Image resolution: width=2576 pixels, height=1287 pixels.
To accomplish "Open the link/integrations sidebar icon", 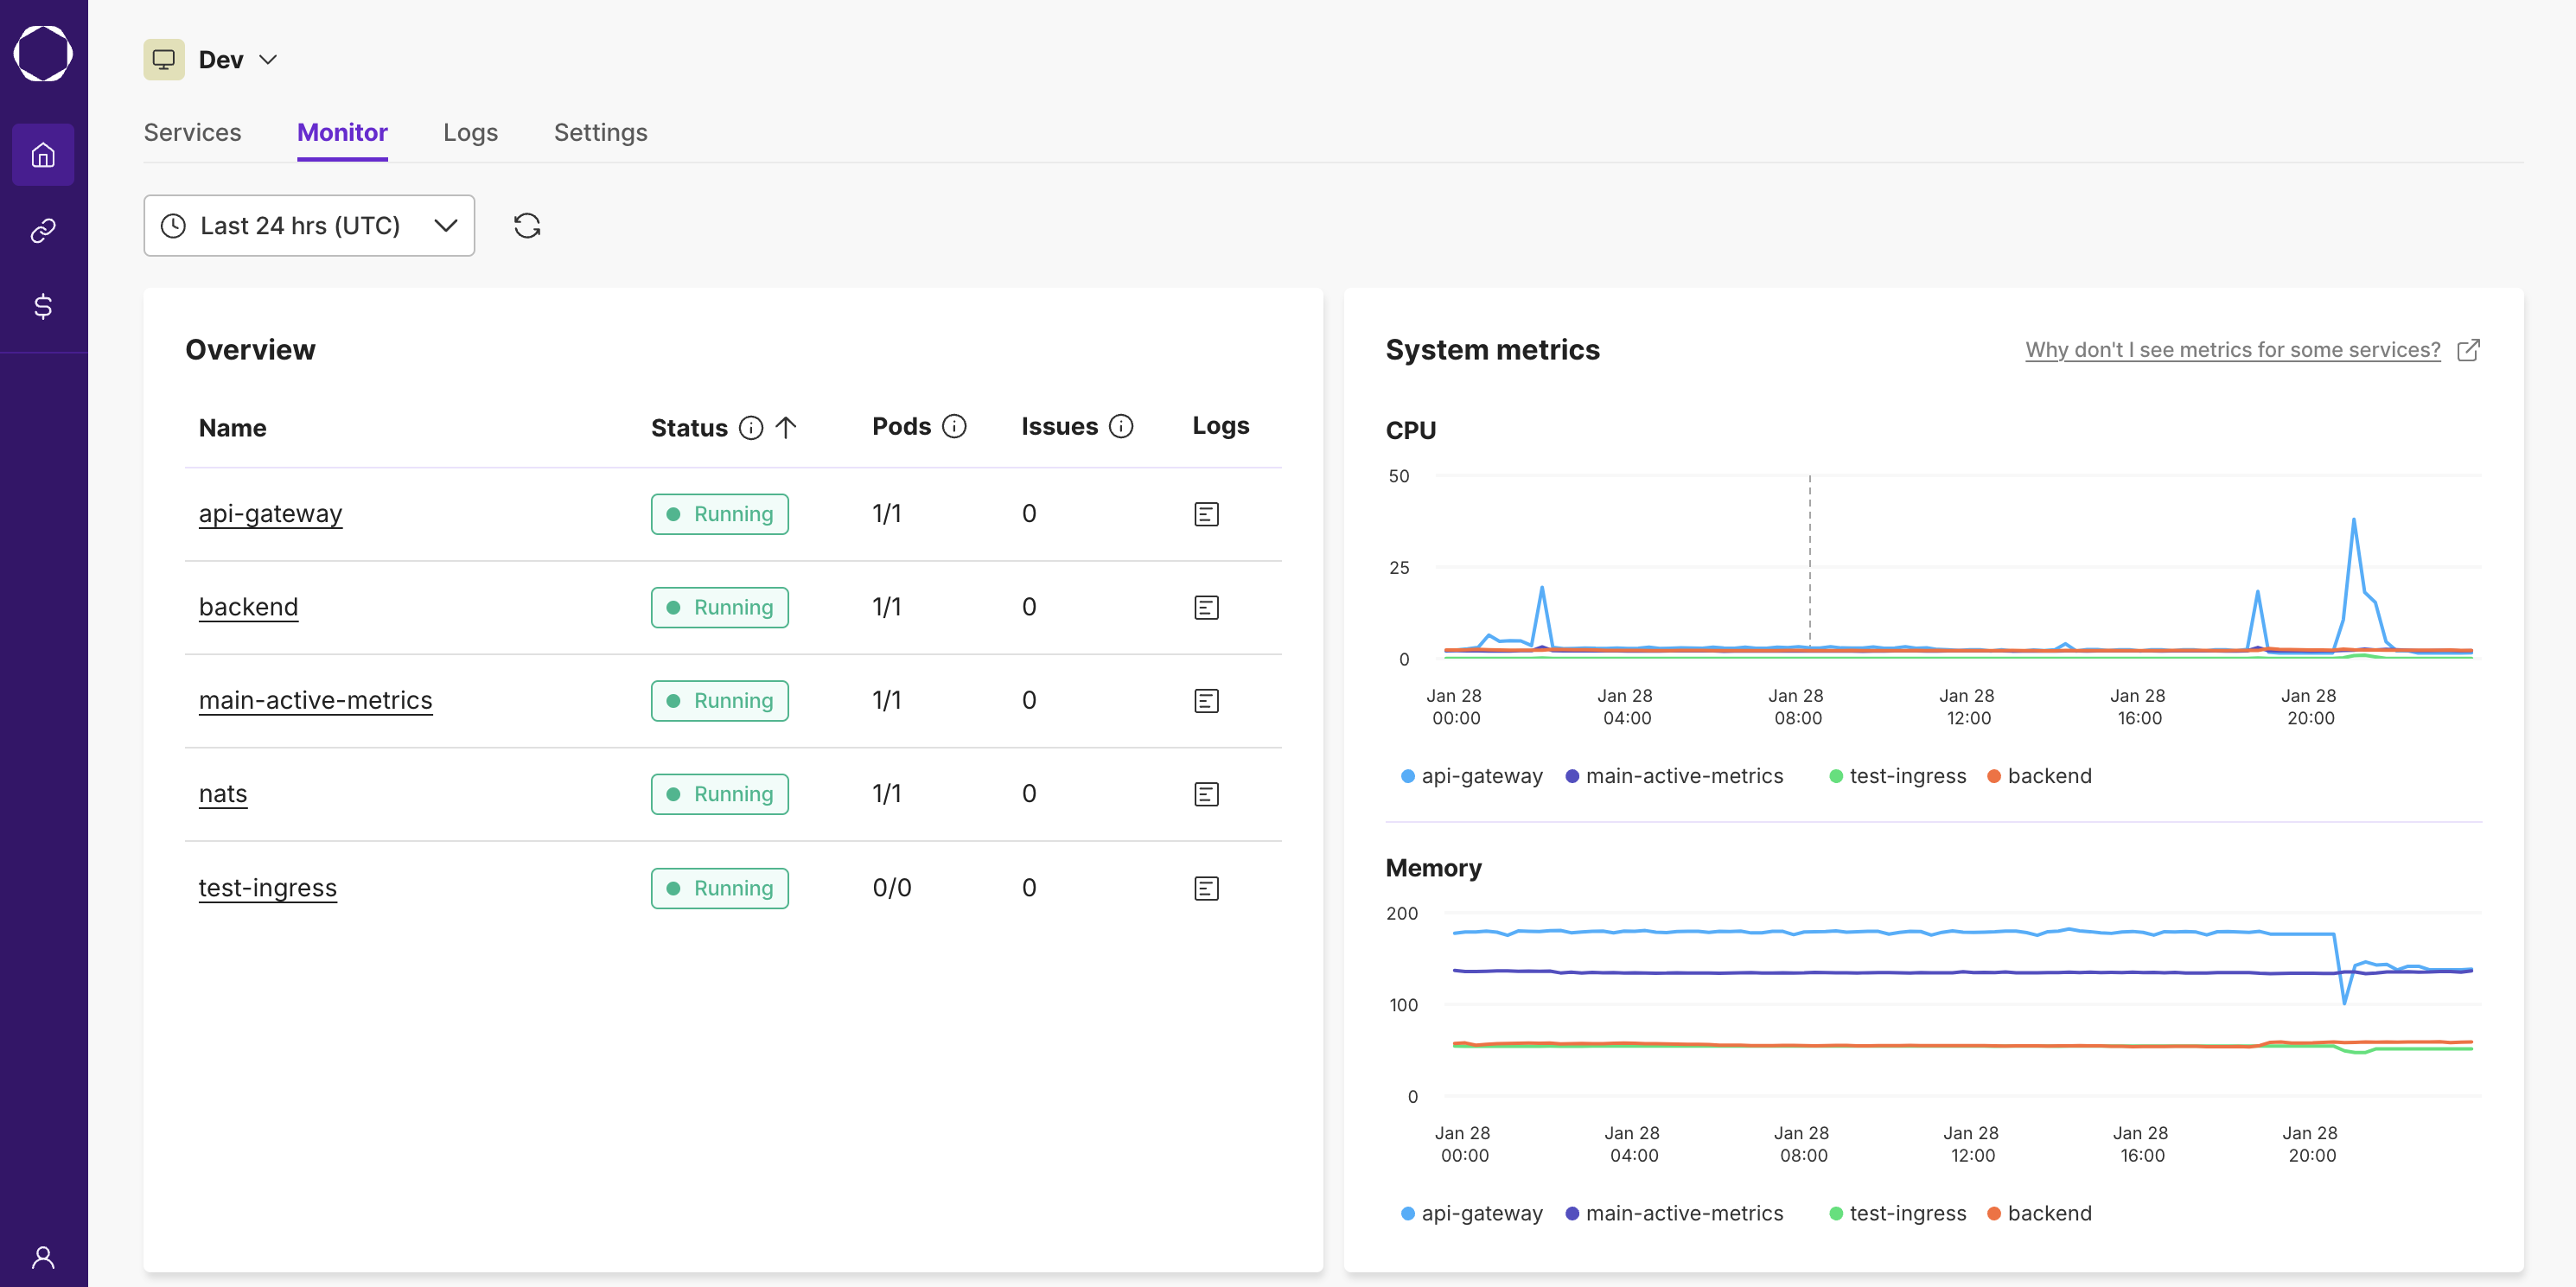I will [x=43, y=231].
